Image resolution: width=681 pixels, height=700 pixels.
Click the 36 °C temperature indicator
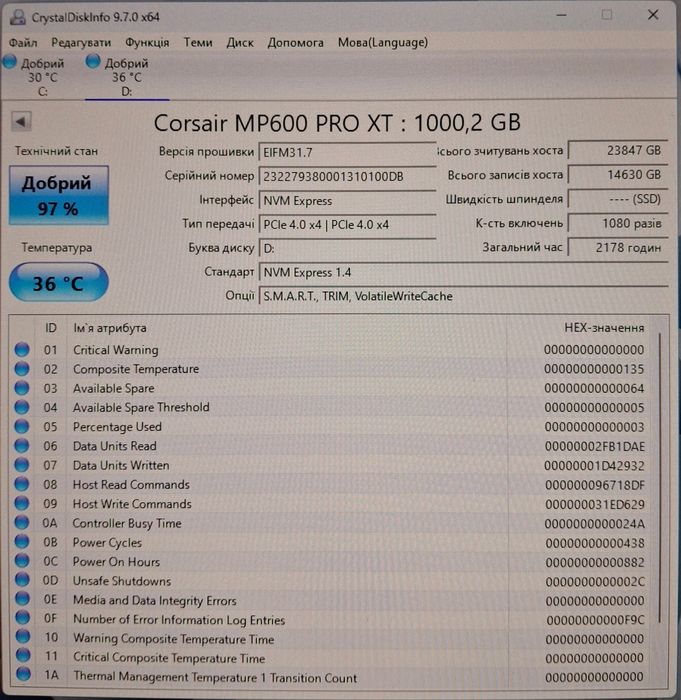pyautogui.click(x=58, y=283)
